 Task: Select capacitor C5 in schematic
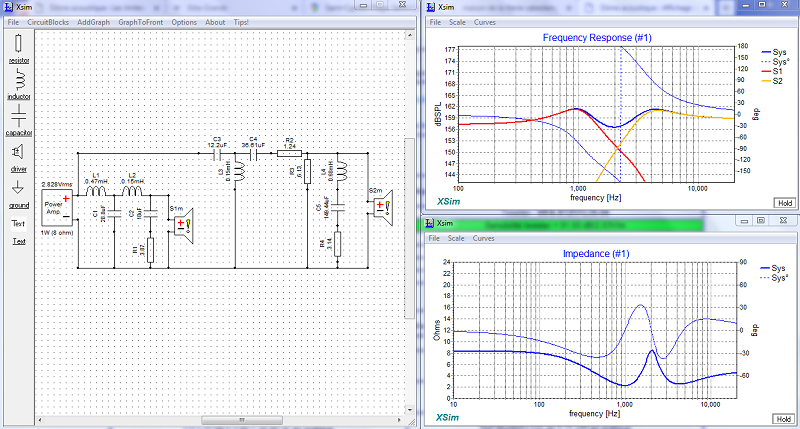point(337,207)
